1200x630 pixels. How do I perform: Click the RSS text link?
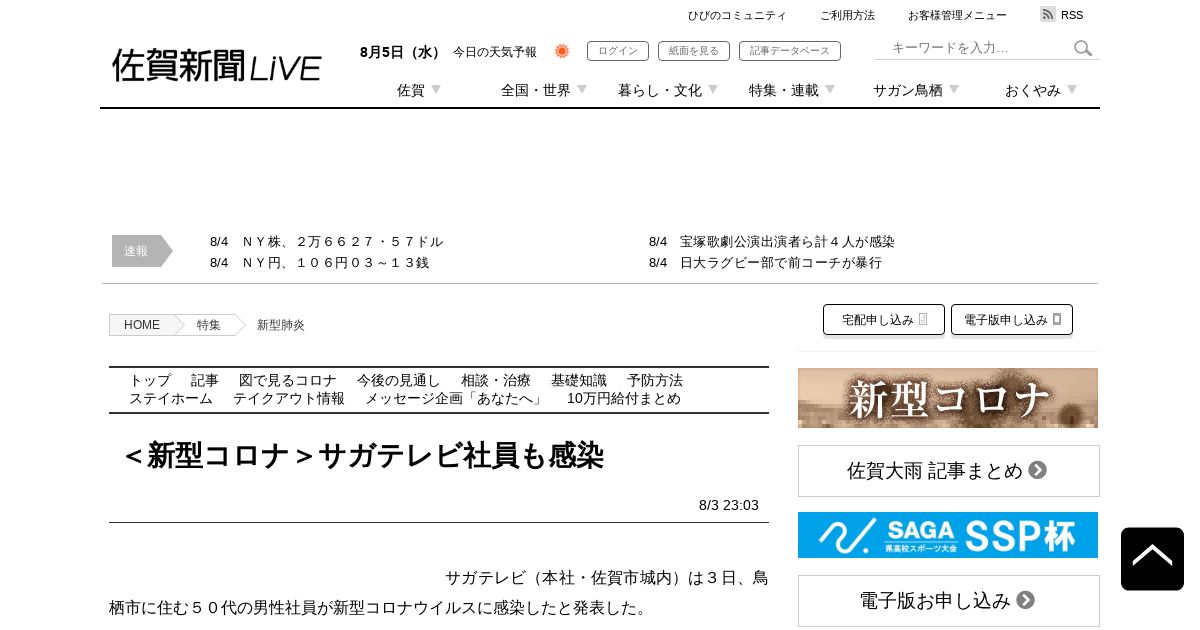(1072, 15)
